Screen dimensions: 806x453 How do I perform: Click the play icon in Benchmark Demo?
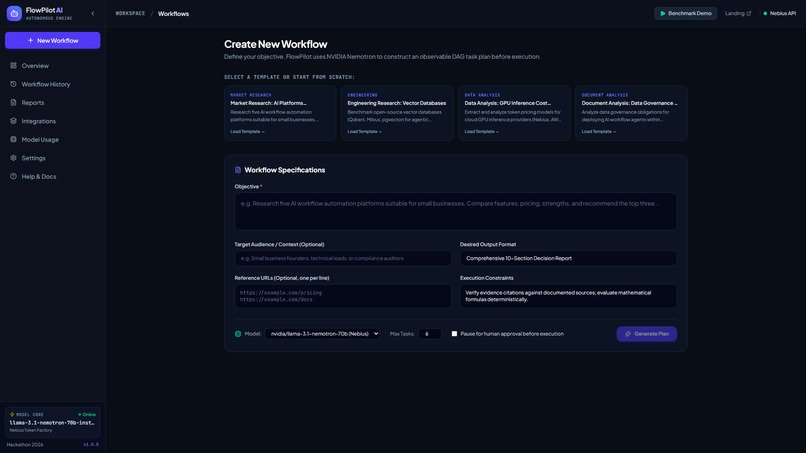[x=663, y=13]
